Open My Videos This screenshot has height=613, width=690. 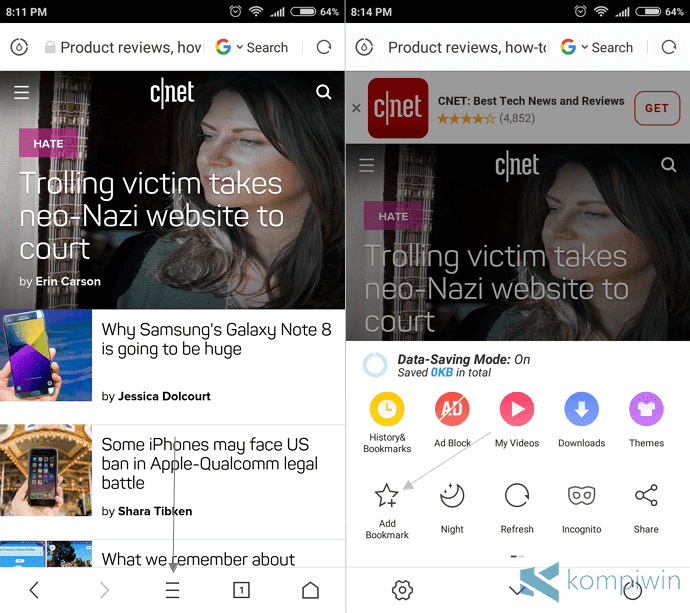coord(517,419)
